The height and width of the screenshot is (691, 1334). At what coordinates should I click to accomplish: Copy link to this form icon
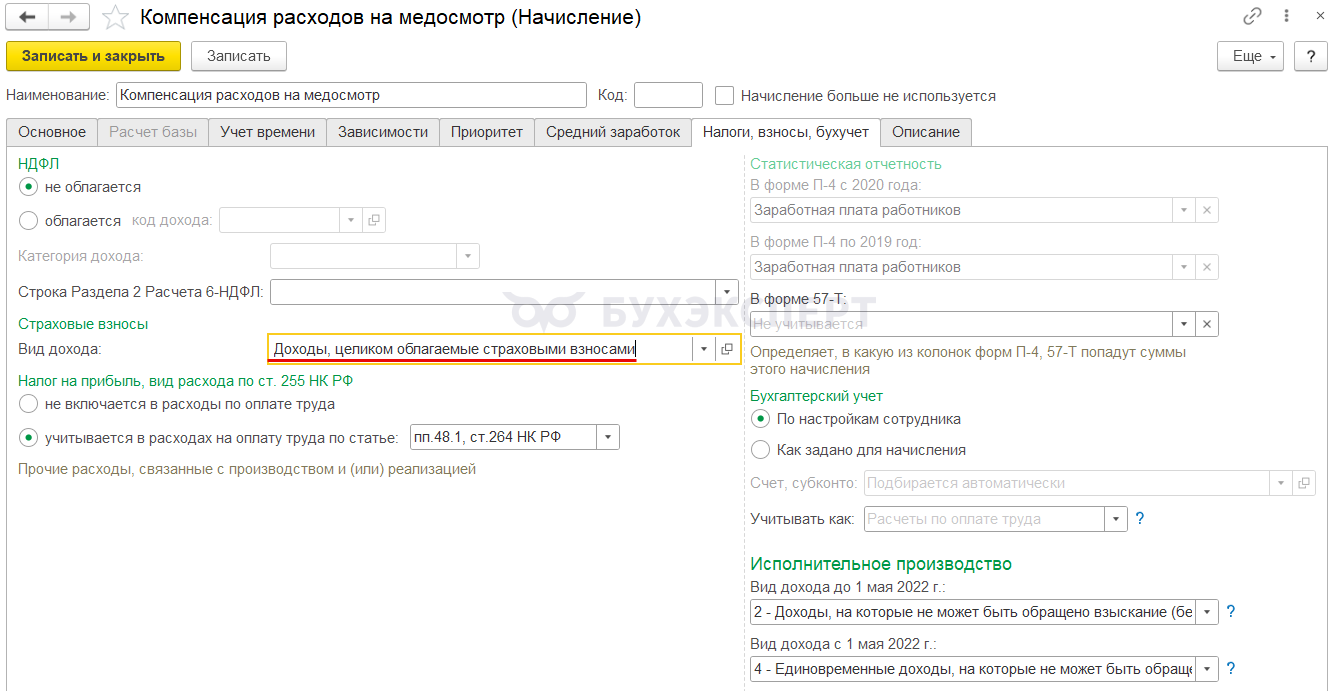[1252, 17]
